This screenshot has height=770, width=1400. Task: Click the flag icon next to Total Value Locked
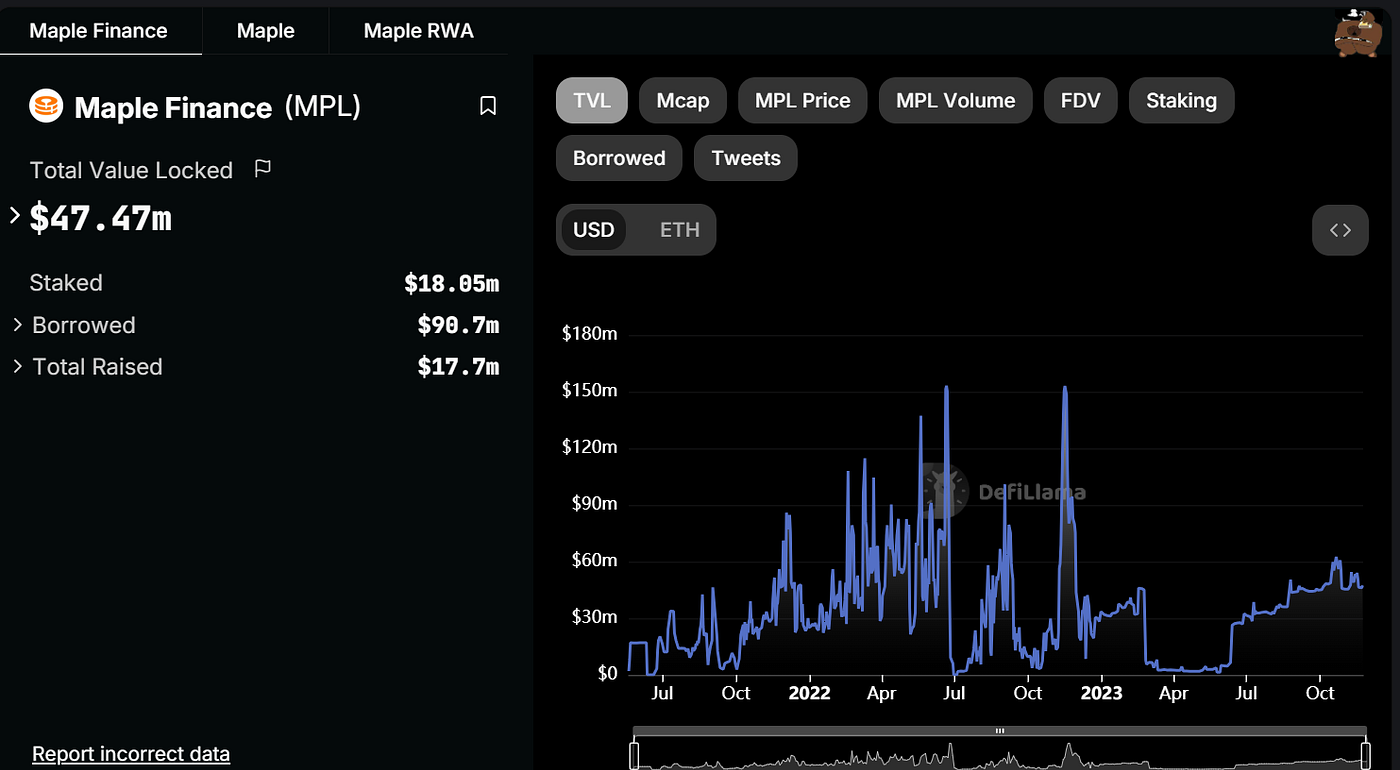tap(262, 169)
